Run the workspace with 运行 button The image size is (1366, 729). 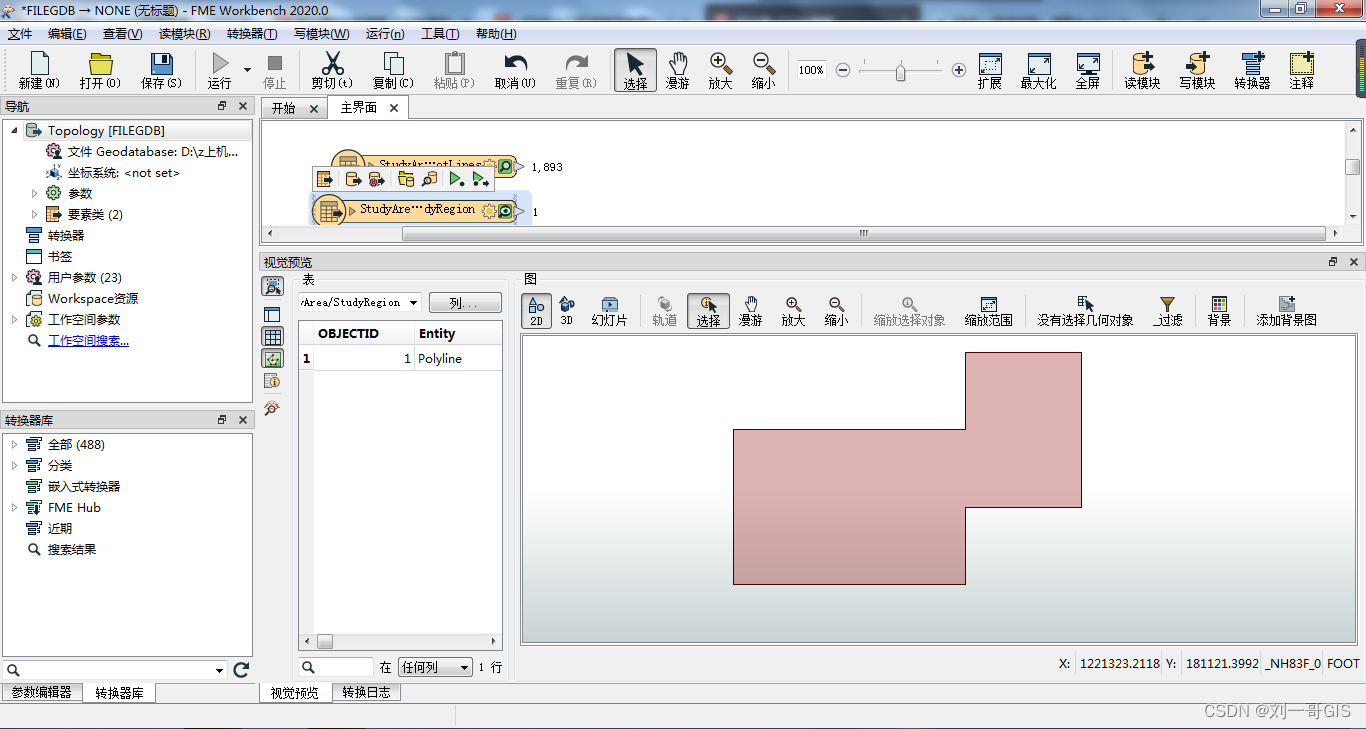pos(220,71)
